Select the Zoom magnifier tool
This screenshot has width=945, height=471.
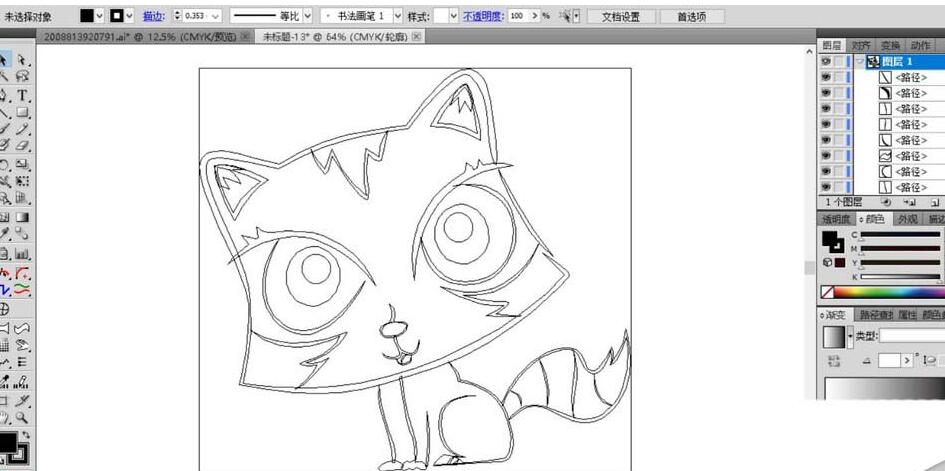(22, 417)
